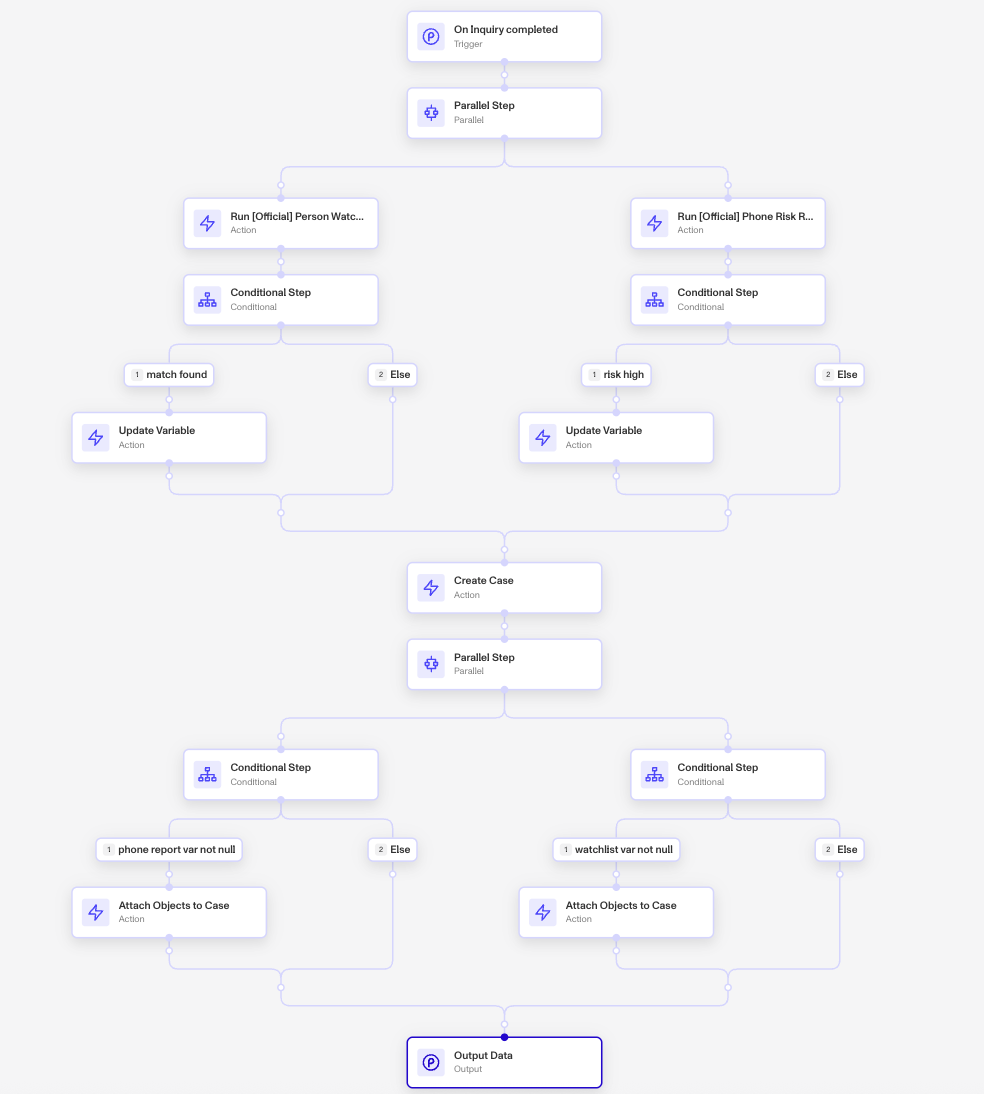This screenshot has height=1094, width=984.
Task: Click the Run [Official] Phone Risk action icon
Action: coord(655,223)
